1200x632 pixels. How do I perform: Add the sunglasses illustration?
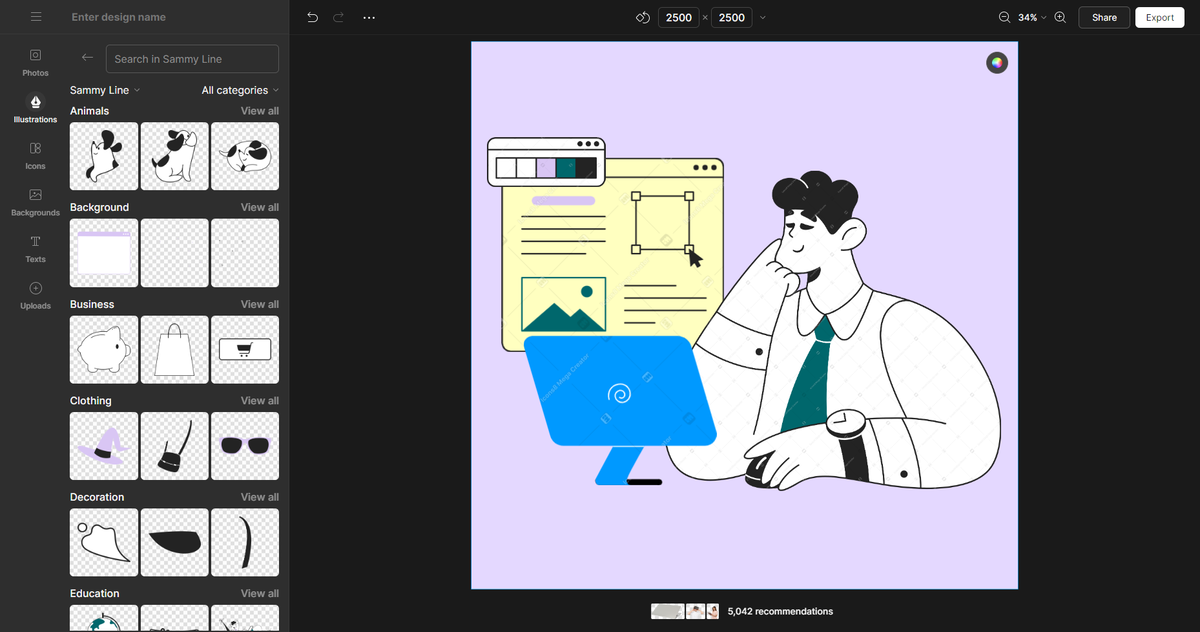(245, 446)
